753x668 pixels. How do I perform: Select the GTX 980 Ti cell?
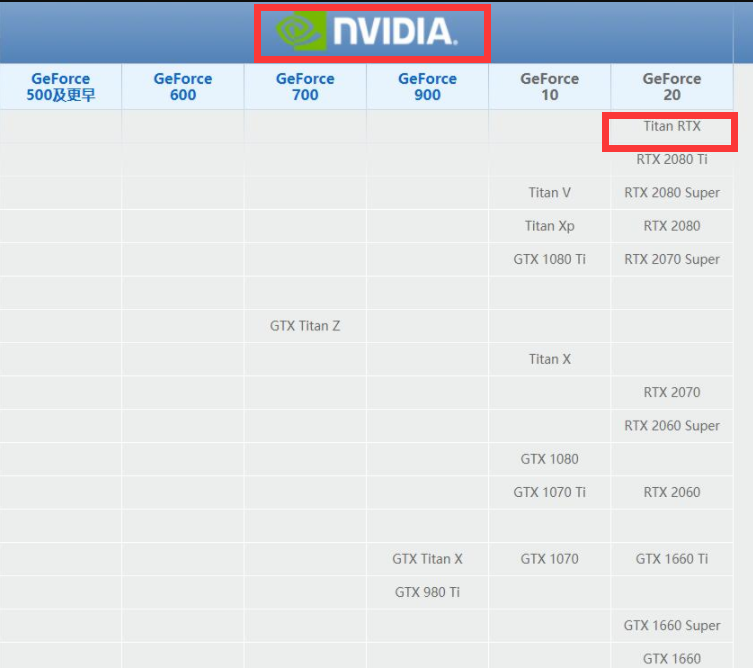(x=427, y=592)
